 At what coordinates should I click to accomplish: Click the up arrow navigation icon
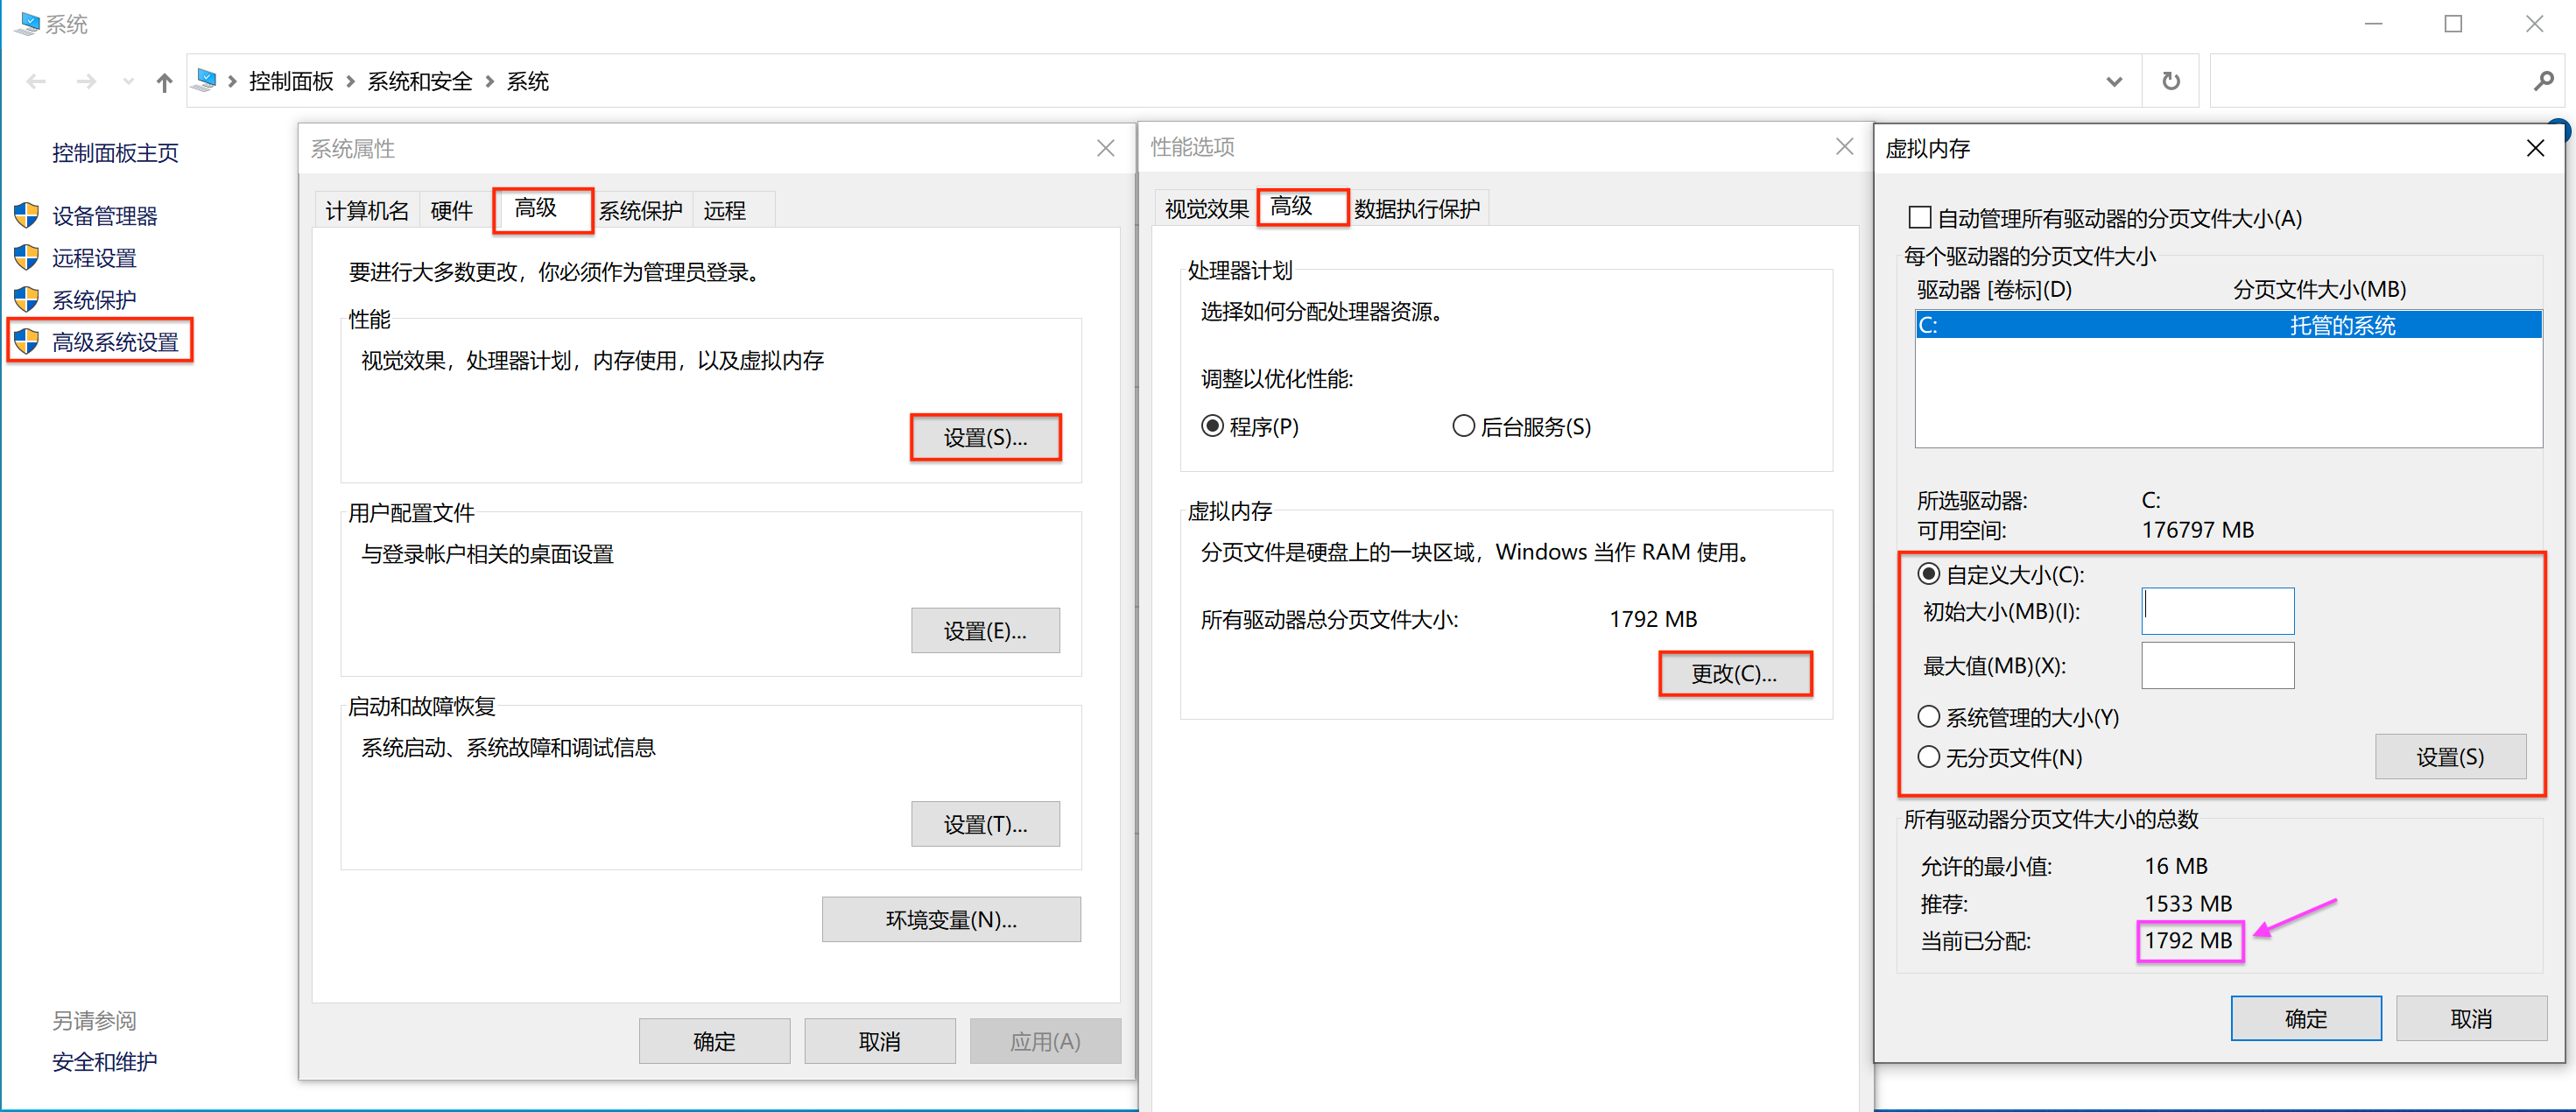(x=164, y=82)
